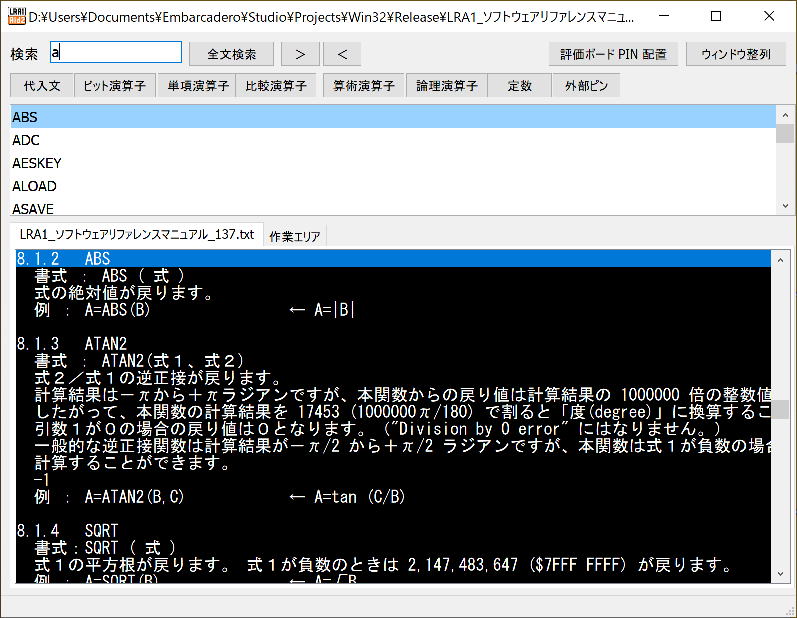This screenshot has width=797, height=618.
Task: Click manual text pane scroll up arrow
Action: coord(780,260)
